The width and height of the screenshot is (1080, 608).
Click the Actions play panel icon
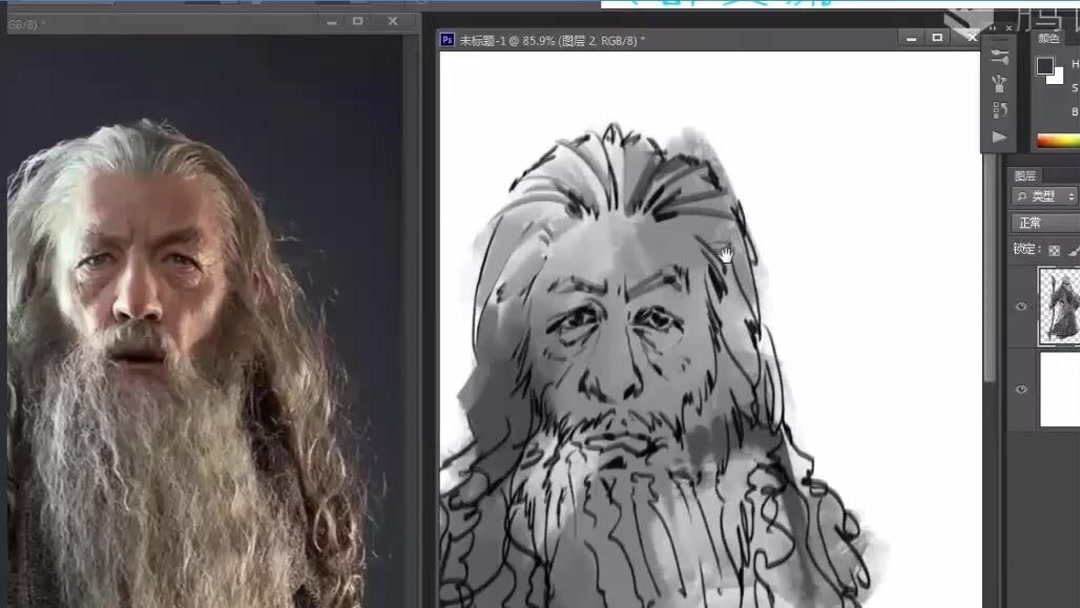(998, 136)
